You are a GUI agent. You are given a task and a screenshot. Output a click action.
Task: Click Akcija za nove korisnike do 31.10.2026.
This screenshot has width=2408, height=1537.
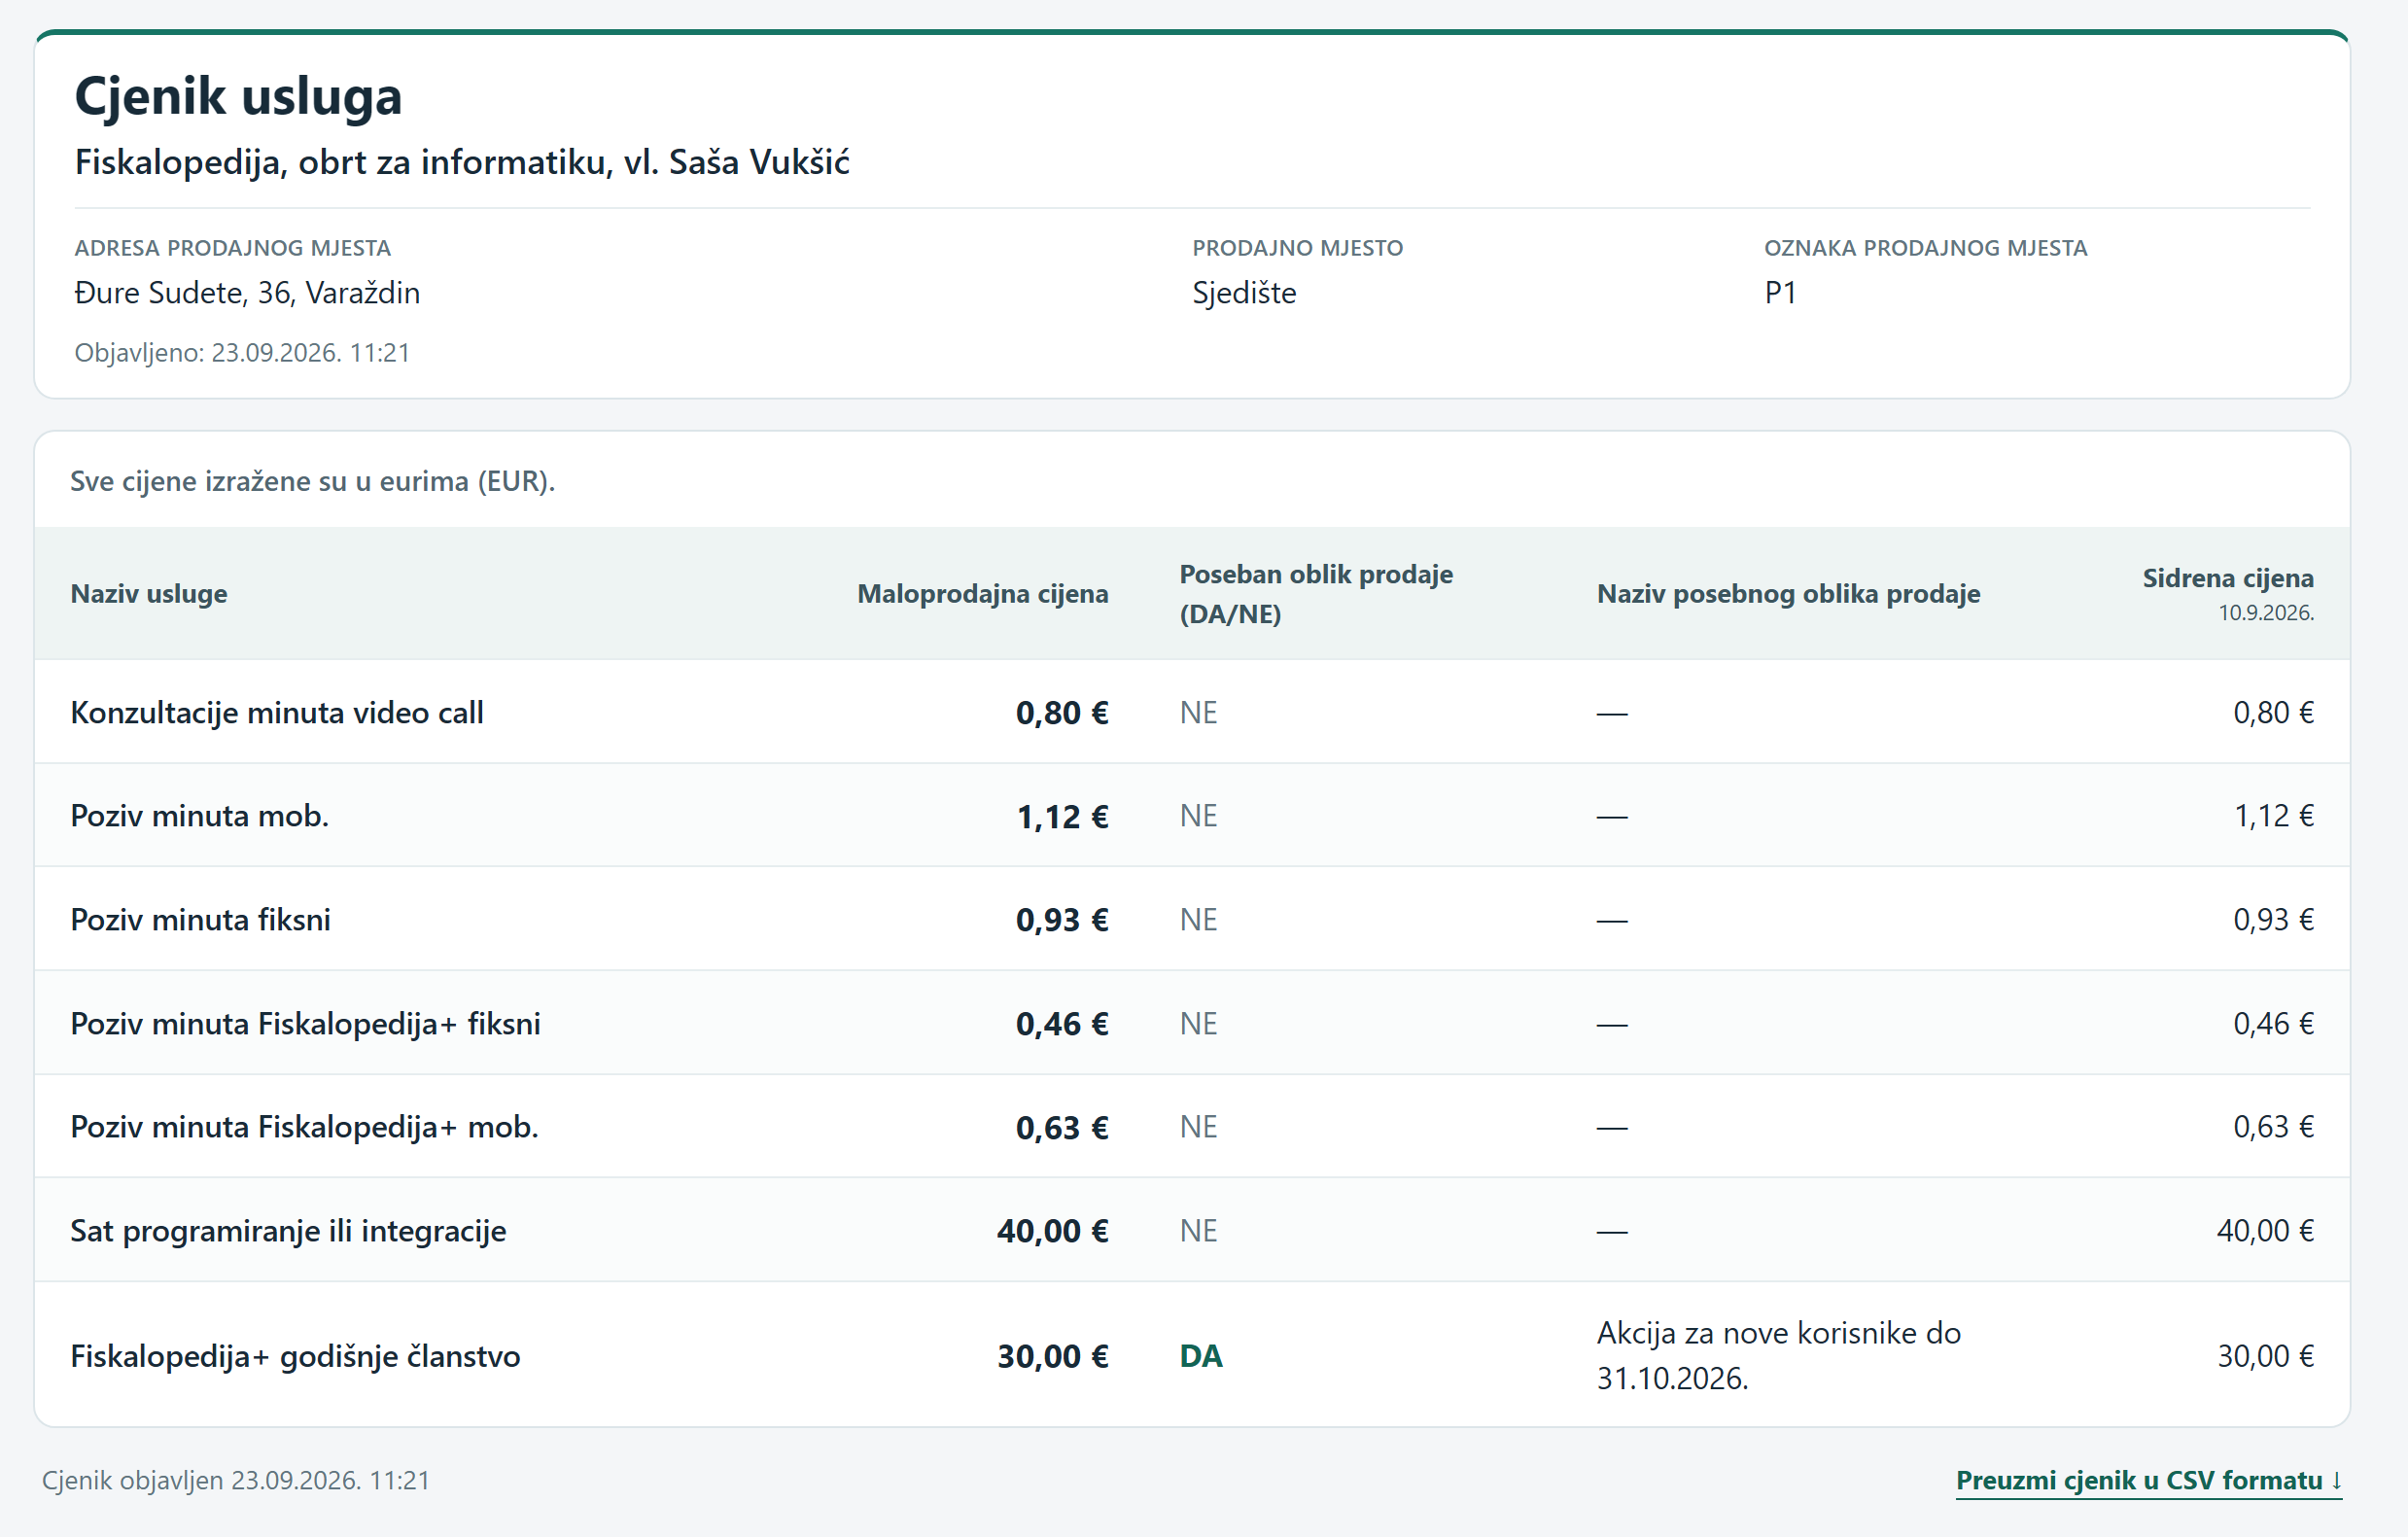pyautogui.click(x=1778, y=1356)
